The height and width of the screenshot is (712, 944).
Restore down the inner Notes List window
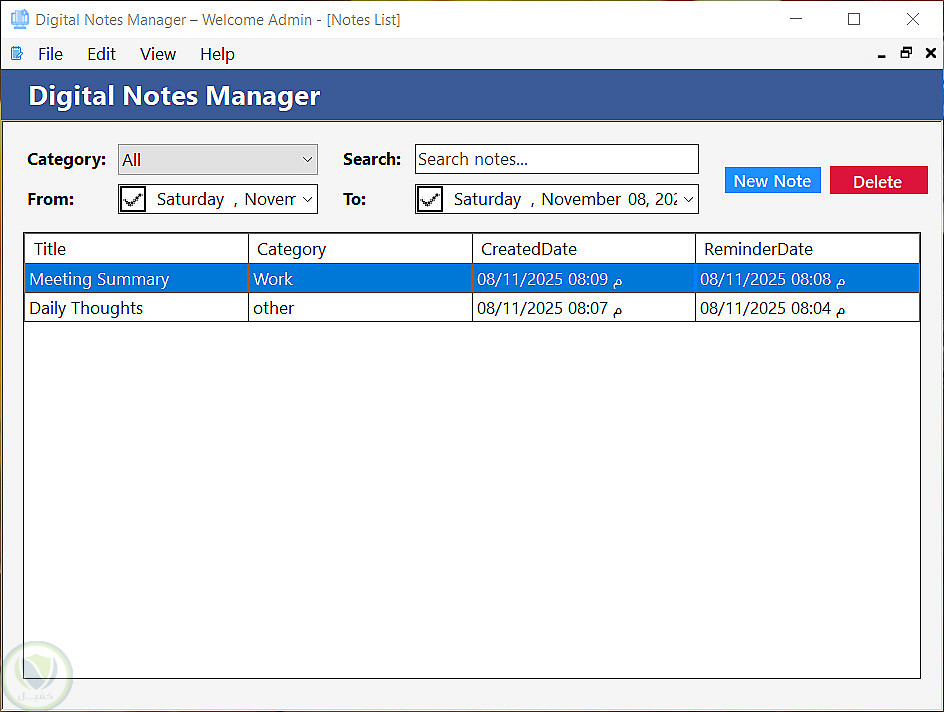point(906,53)
